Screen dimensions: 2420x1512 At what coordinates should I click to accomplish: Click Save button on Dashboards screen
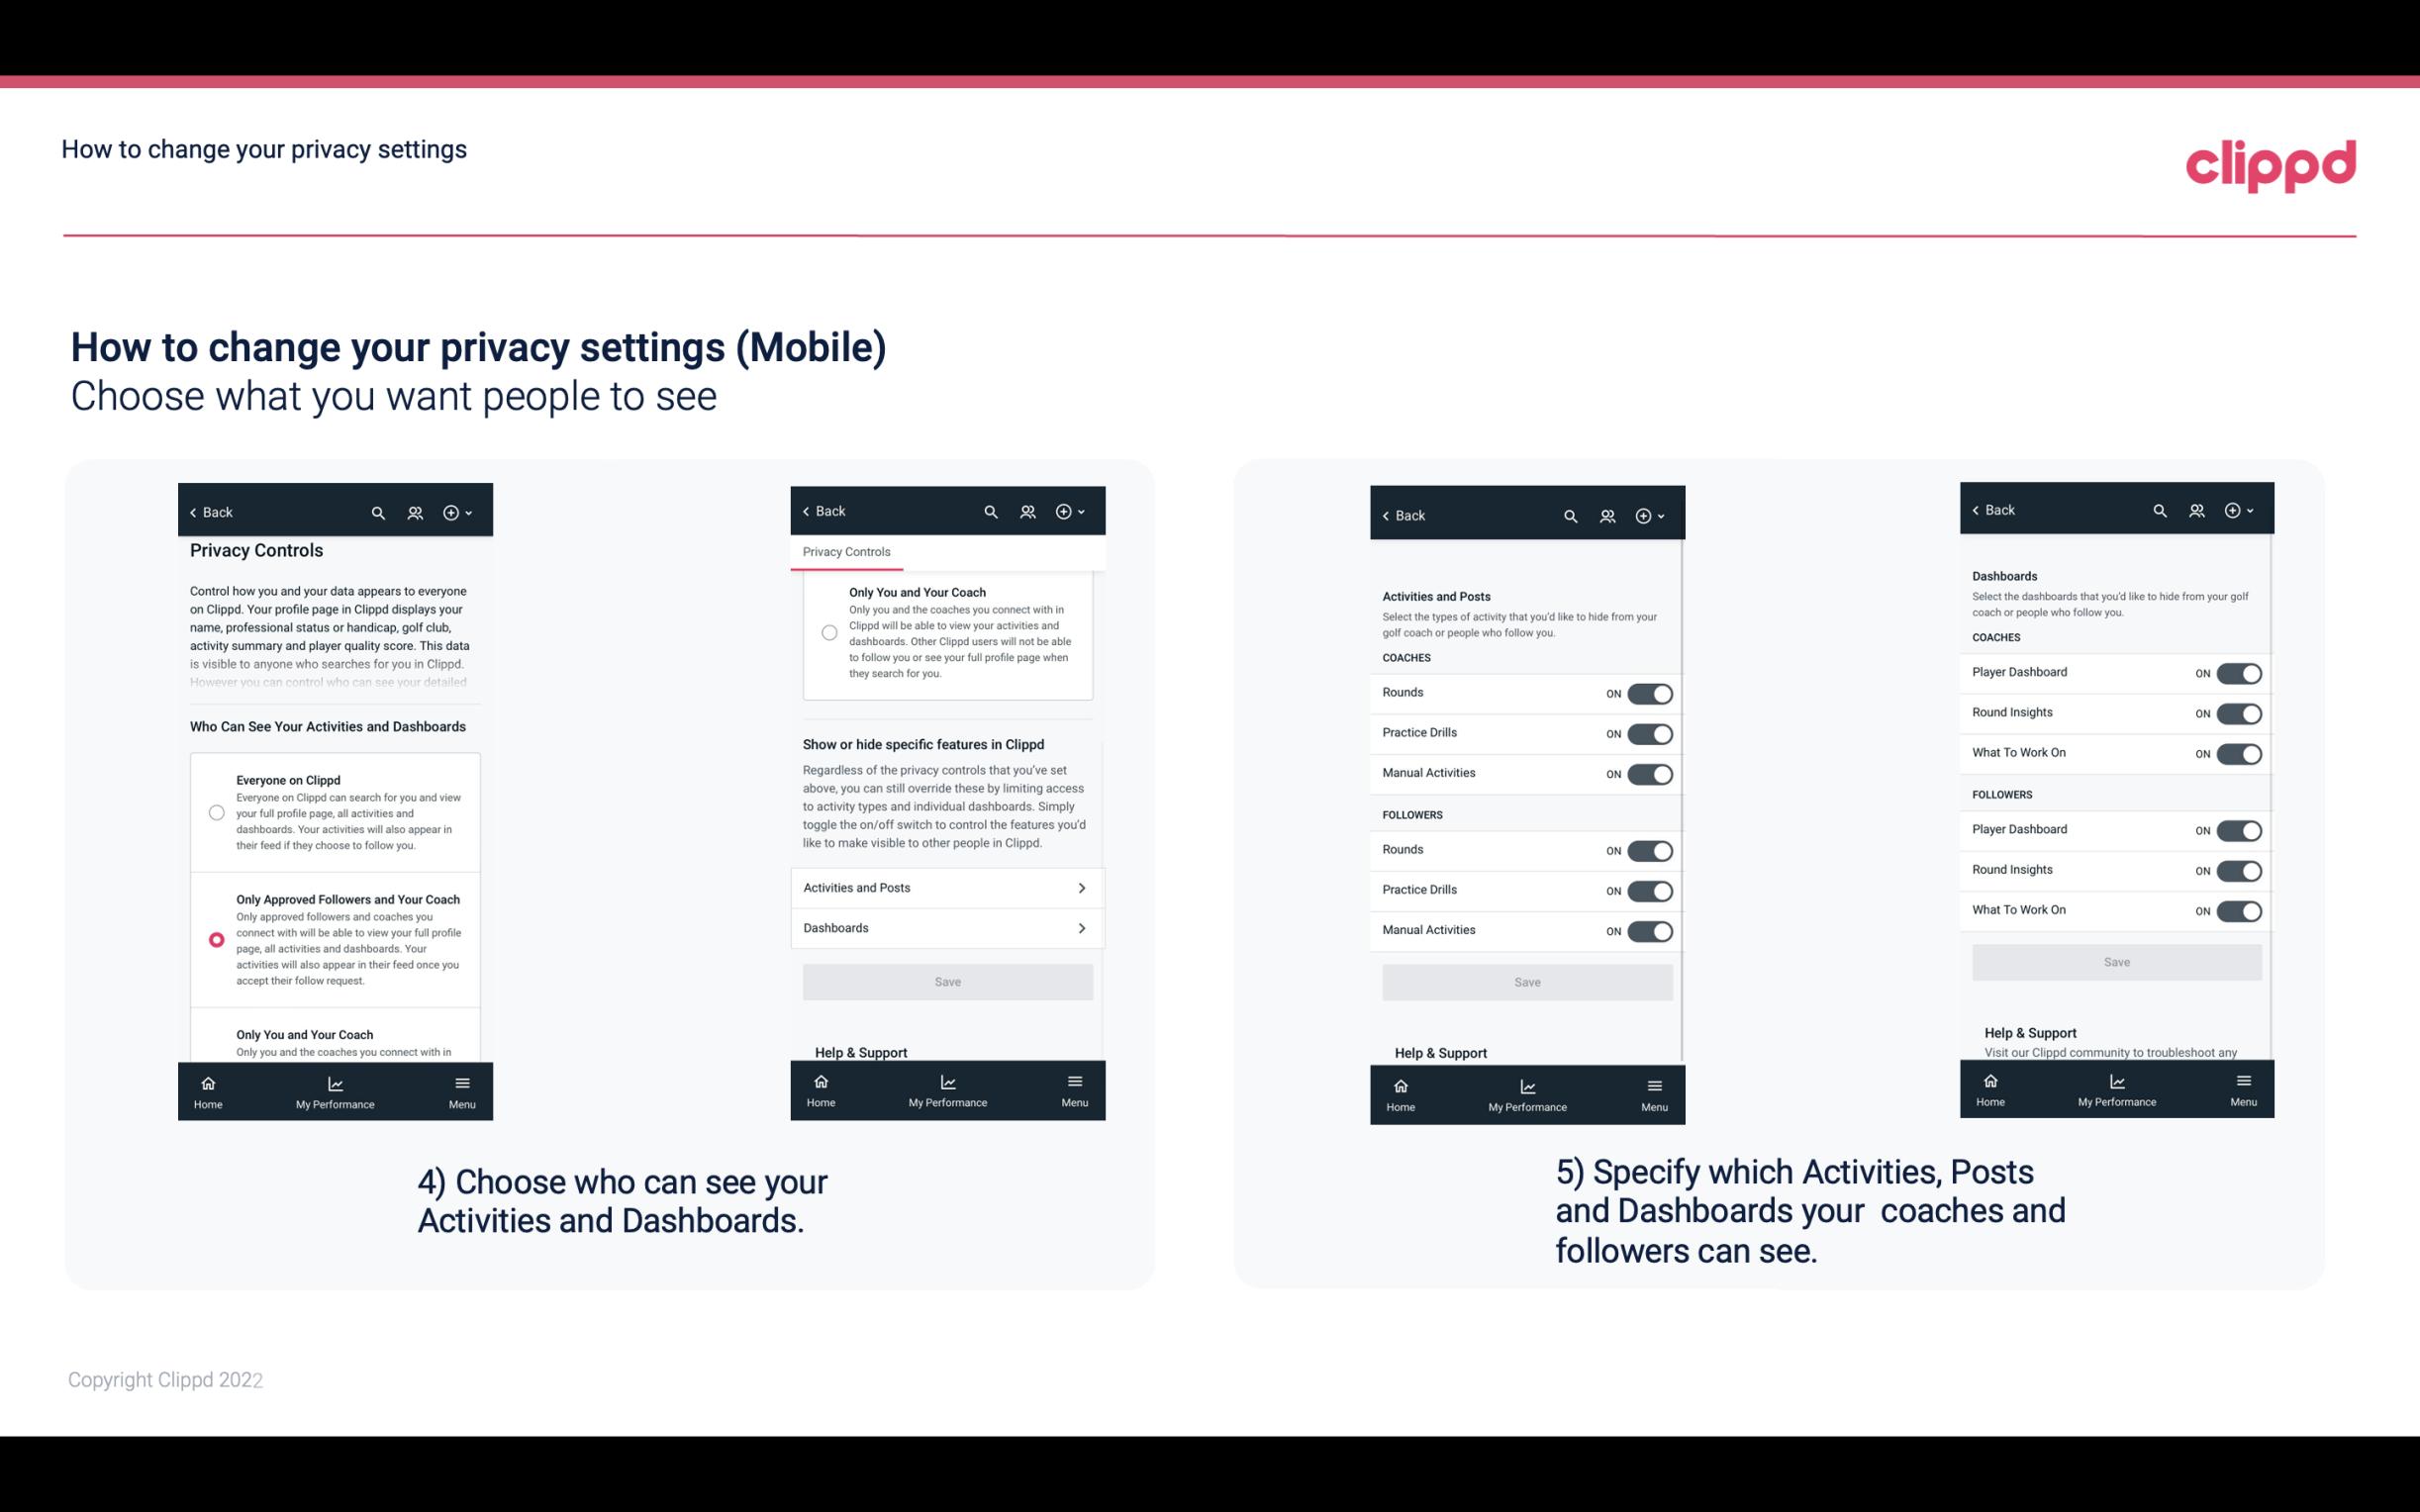click(2115, 962)
